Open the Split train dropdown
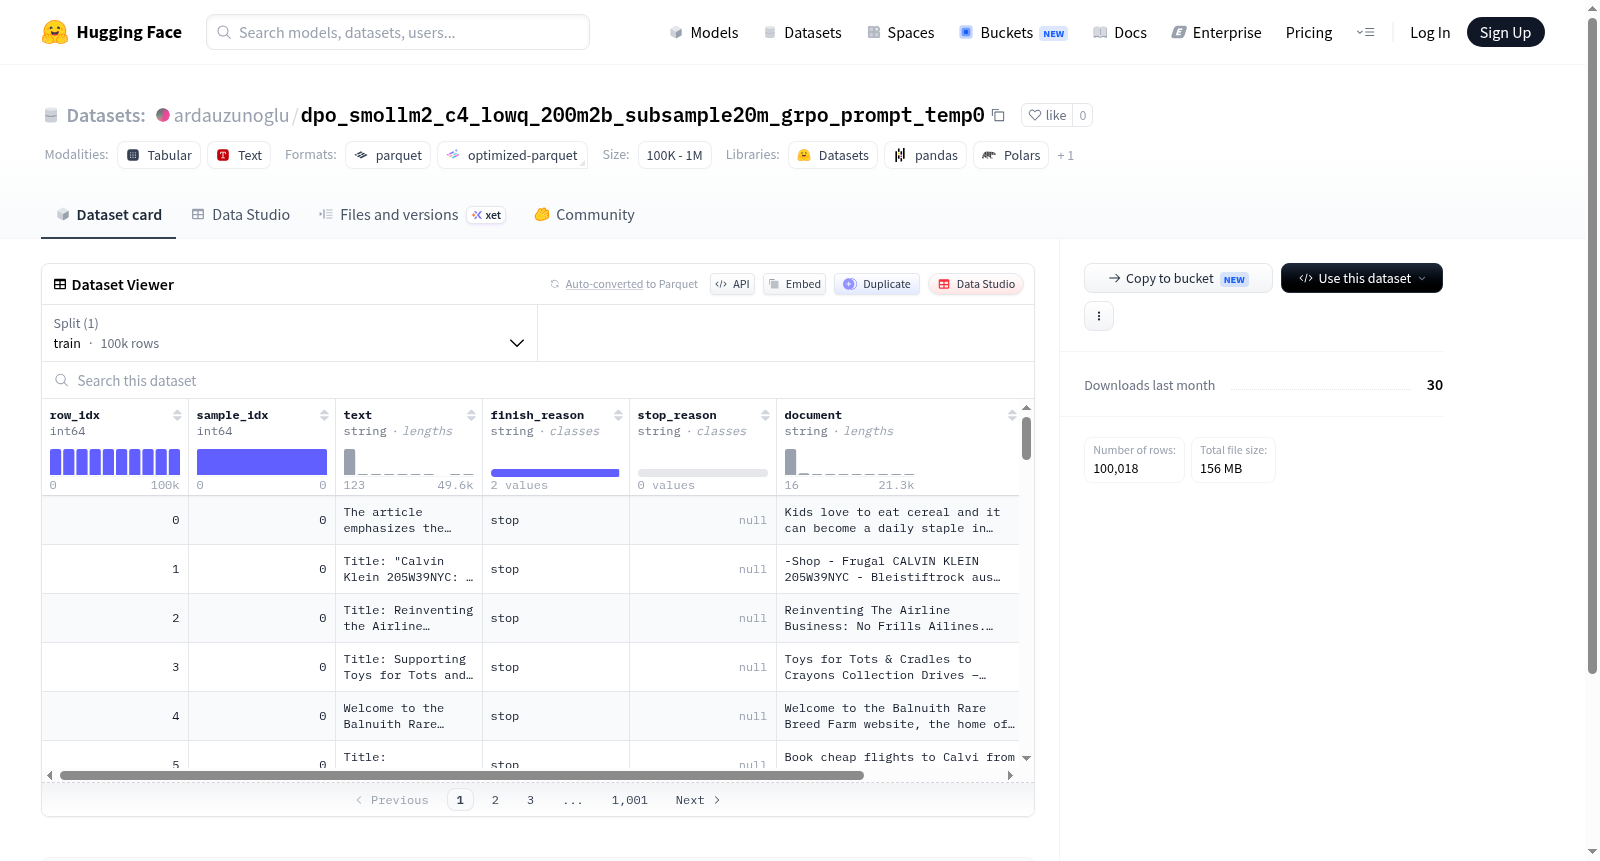 pos(290,333)
